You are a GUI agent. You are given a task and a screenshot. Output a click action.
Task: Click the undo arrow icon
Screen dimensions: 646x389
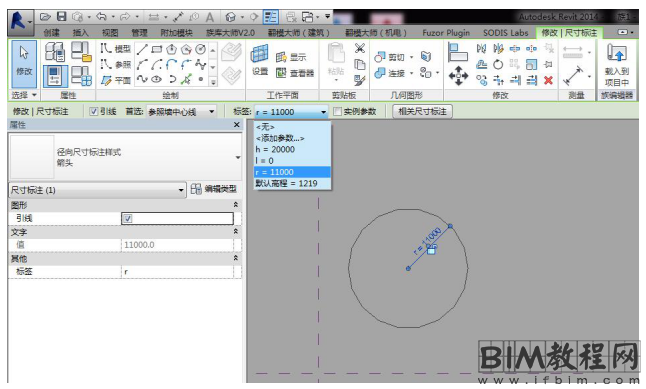click(101, 16)
